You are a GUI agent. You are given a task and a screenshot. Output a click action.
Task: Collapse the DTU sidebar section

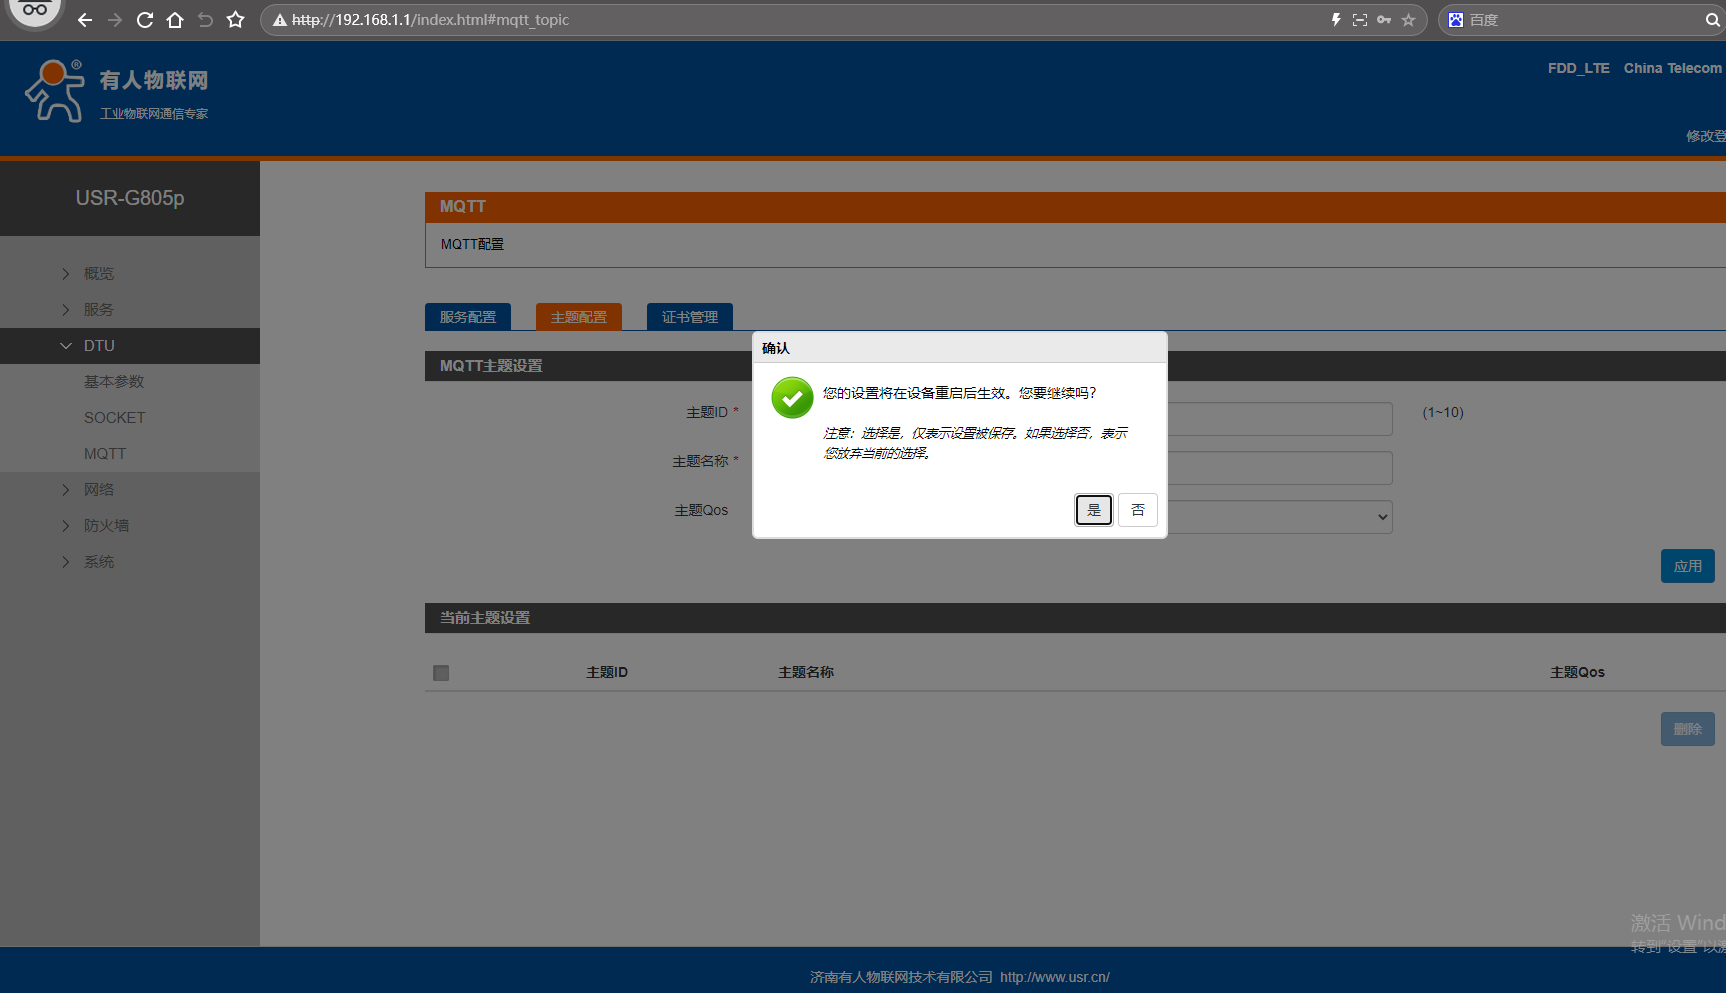coord(98,346)
